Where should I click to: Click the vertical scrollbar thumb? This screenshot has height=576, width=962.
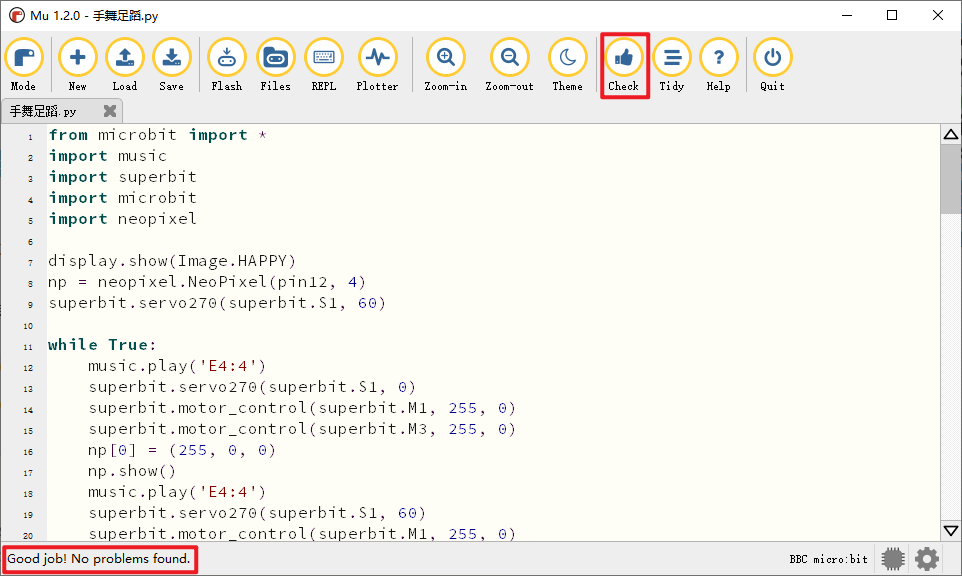pyautogui.click(x=951, y=179)
